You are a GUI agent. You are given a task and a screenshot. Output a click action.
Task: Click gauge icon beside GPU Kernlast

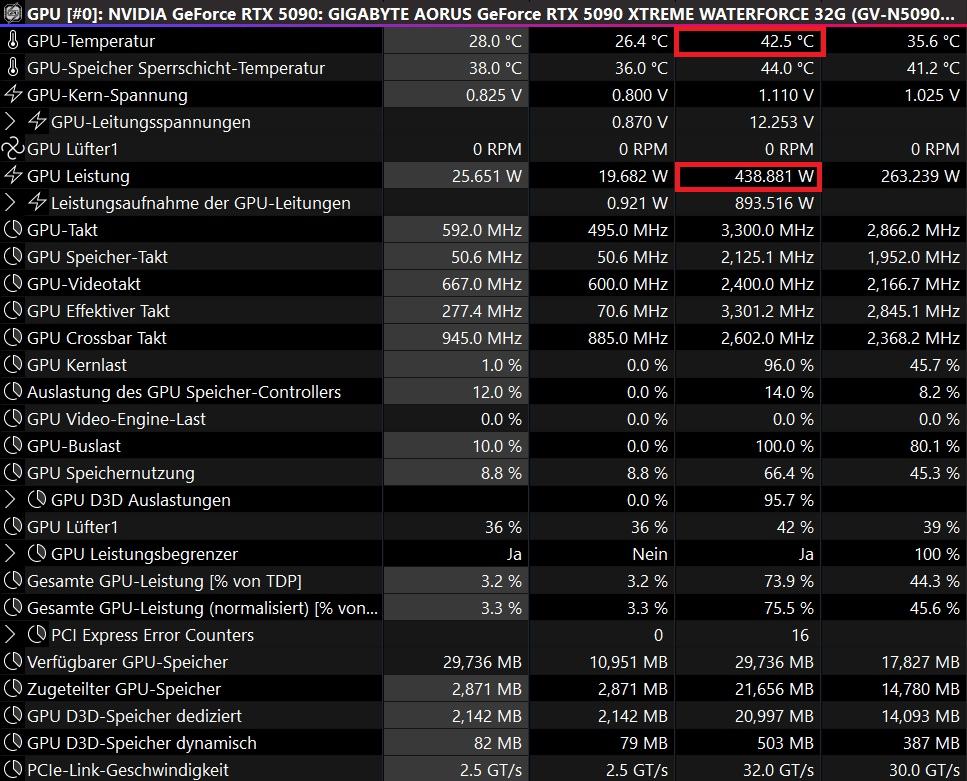point(13,365)
